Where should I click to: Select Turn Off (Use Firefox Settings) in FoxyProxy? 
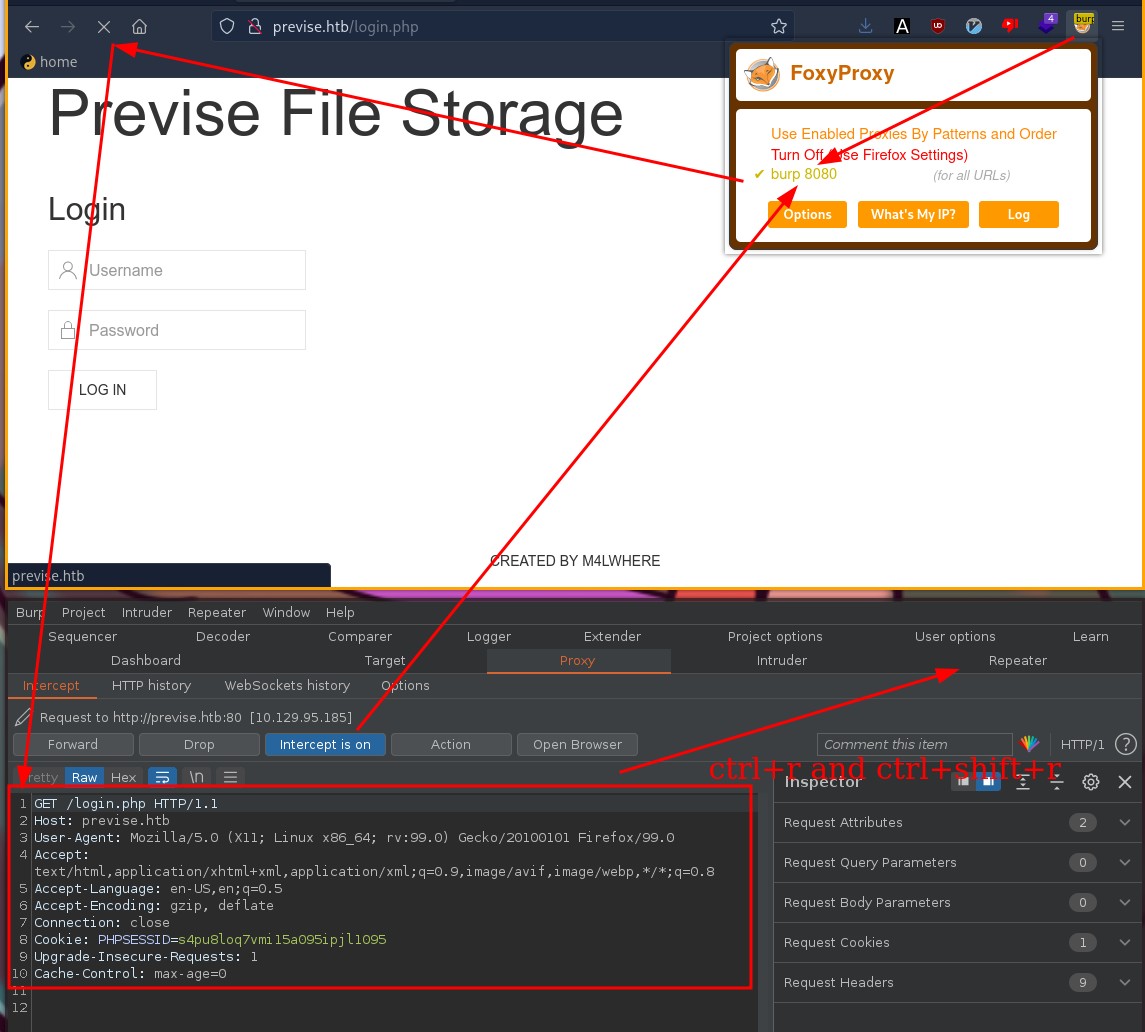(869, 155)
